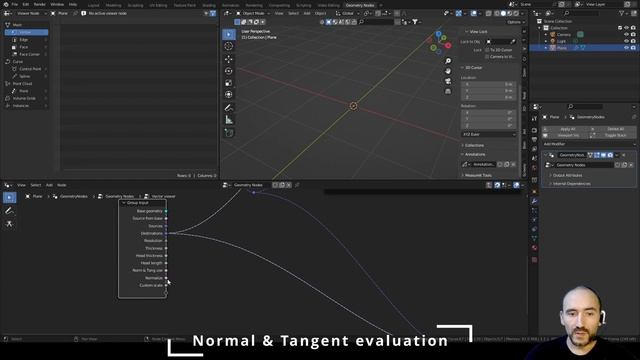
Task: Click the Apply All modifiers button
Action: (565, 129)
